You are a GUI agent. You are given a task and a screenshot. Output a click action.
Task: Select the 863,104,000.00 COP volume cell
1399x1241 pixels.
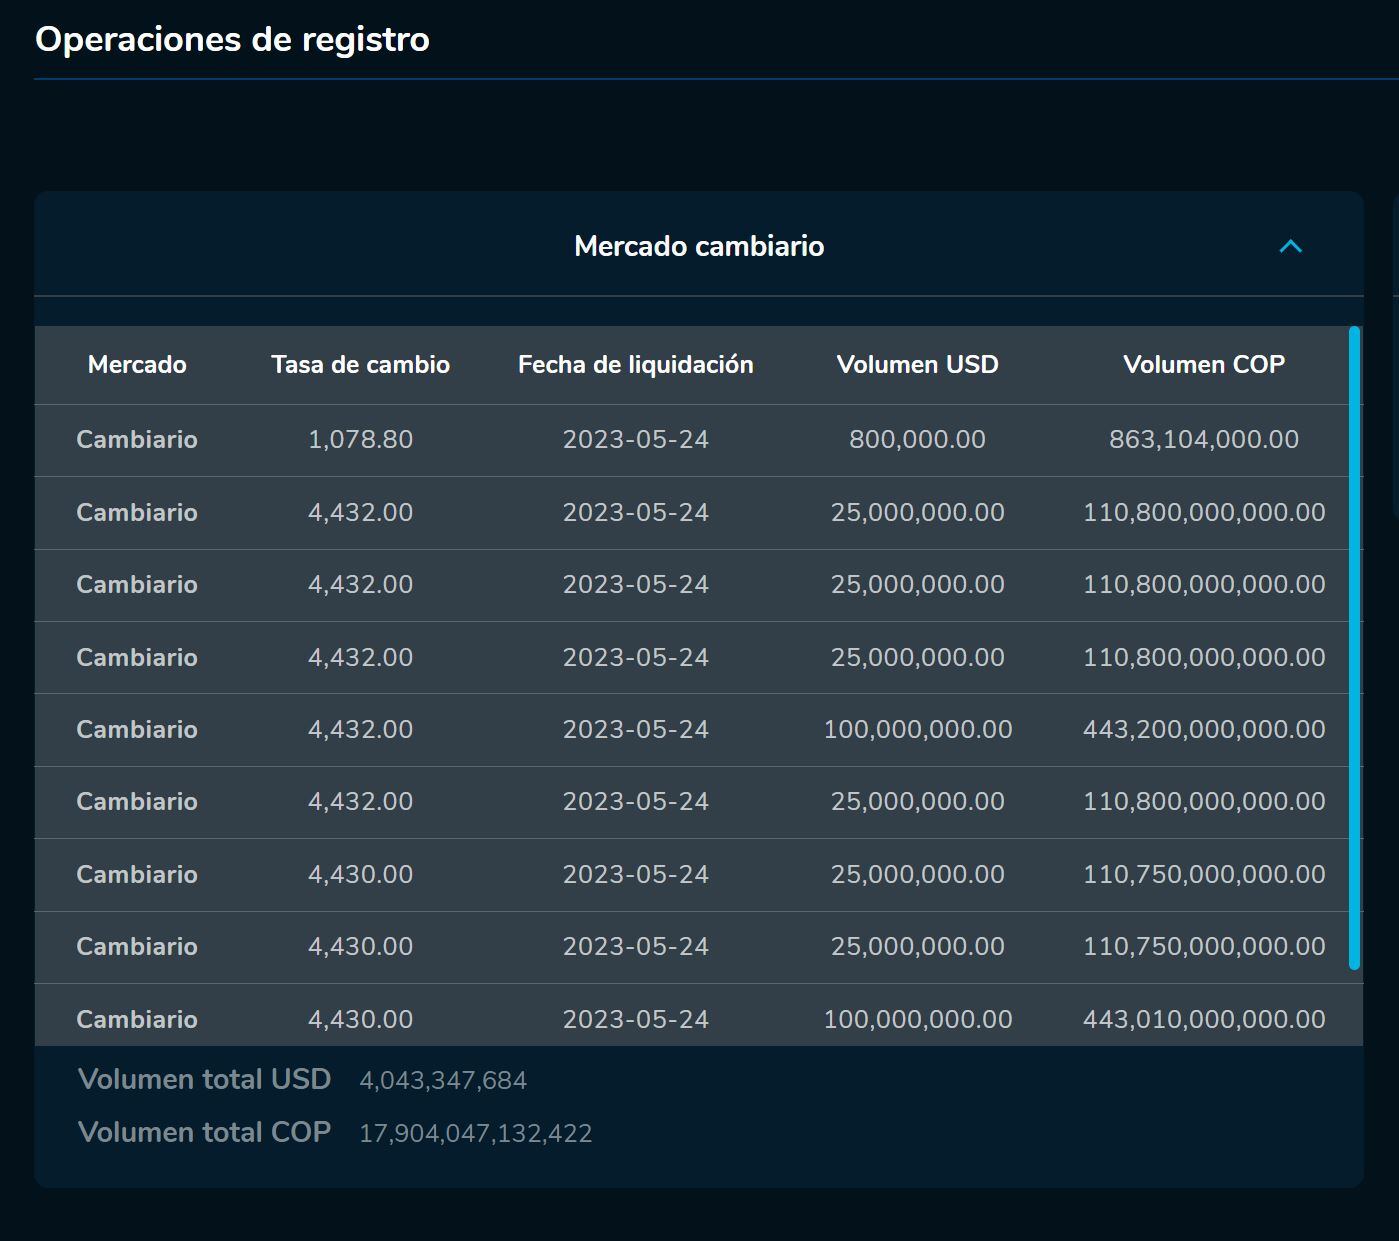coord(1203,440)
